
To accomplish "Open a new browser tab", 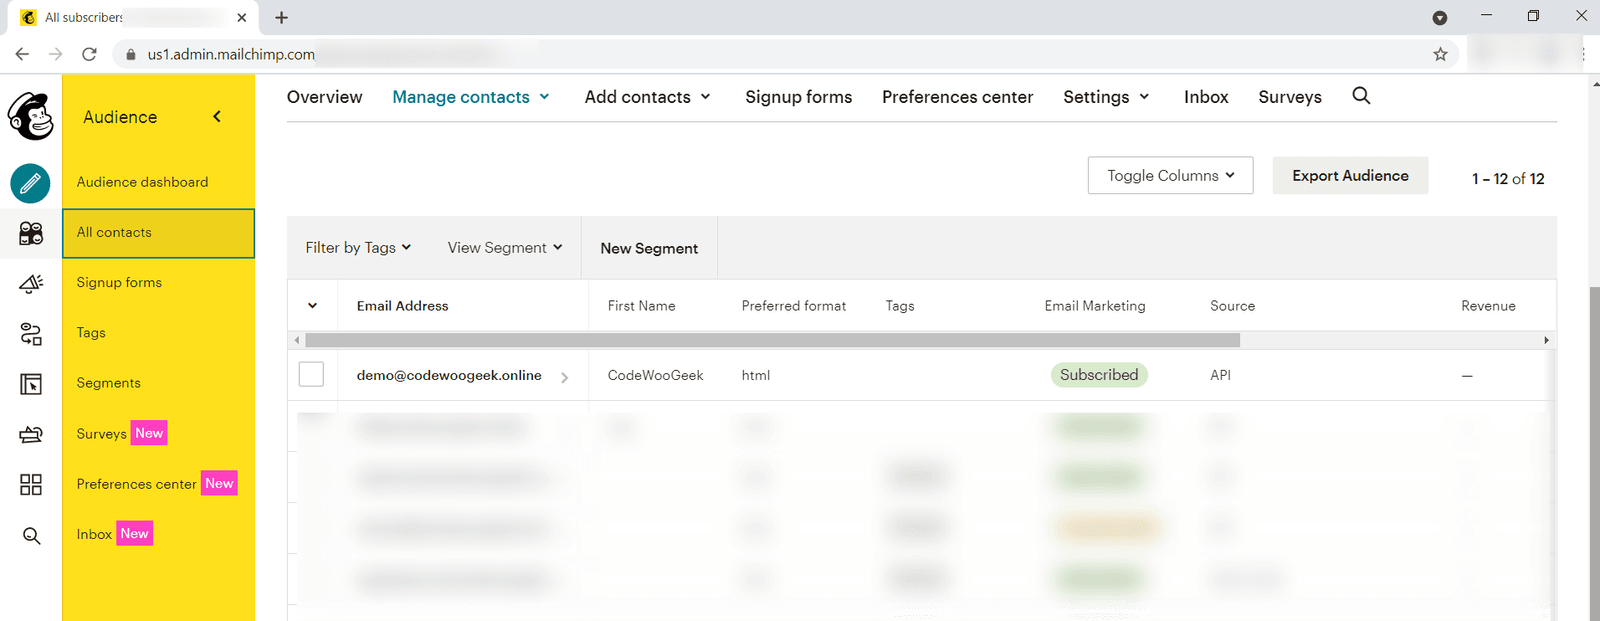I will point(282,17).
